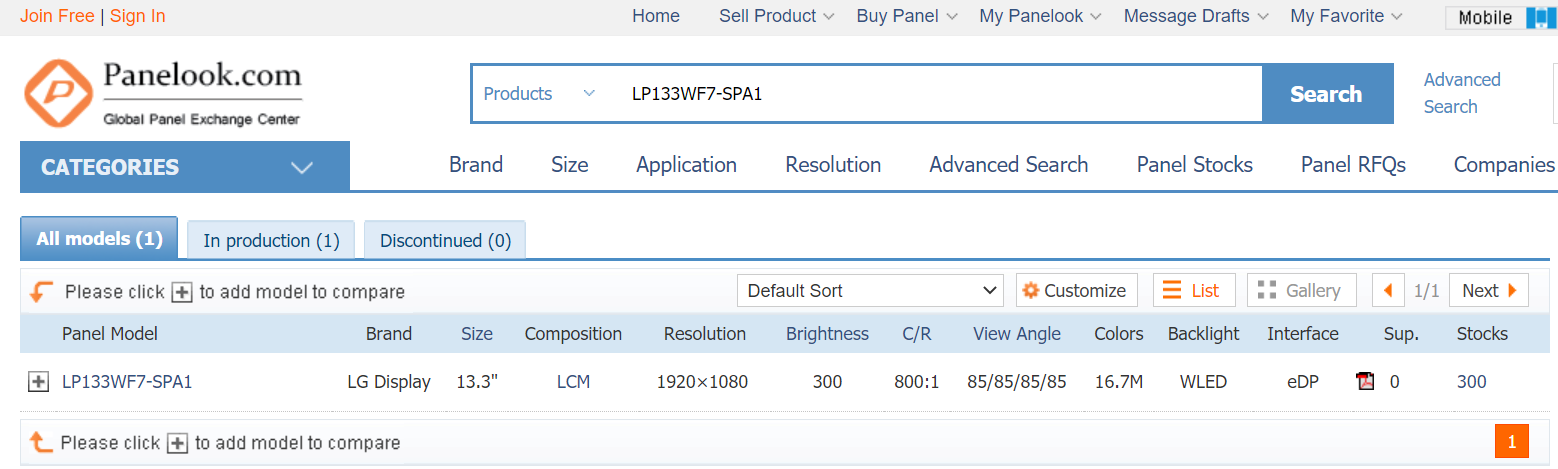
Task: Go to the Home link
Action: [x=656, y=16]
